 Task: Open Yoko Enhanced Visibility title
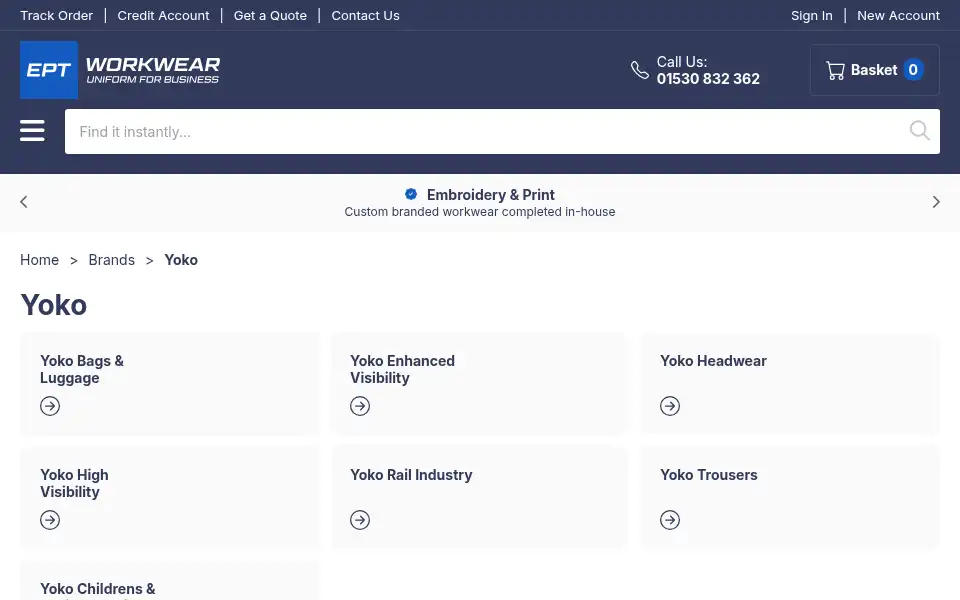(x=402, y=369)
